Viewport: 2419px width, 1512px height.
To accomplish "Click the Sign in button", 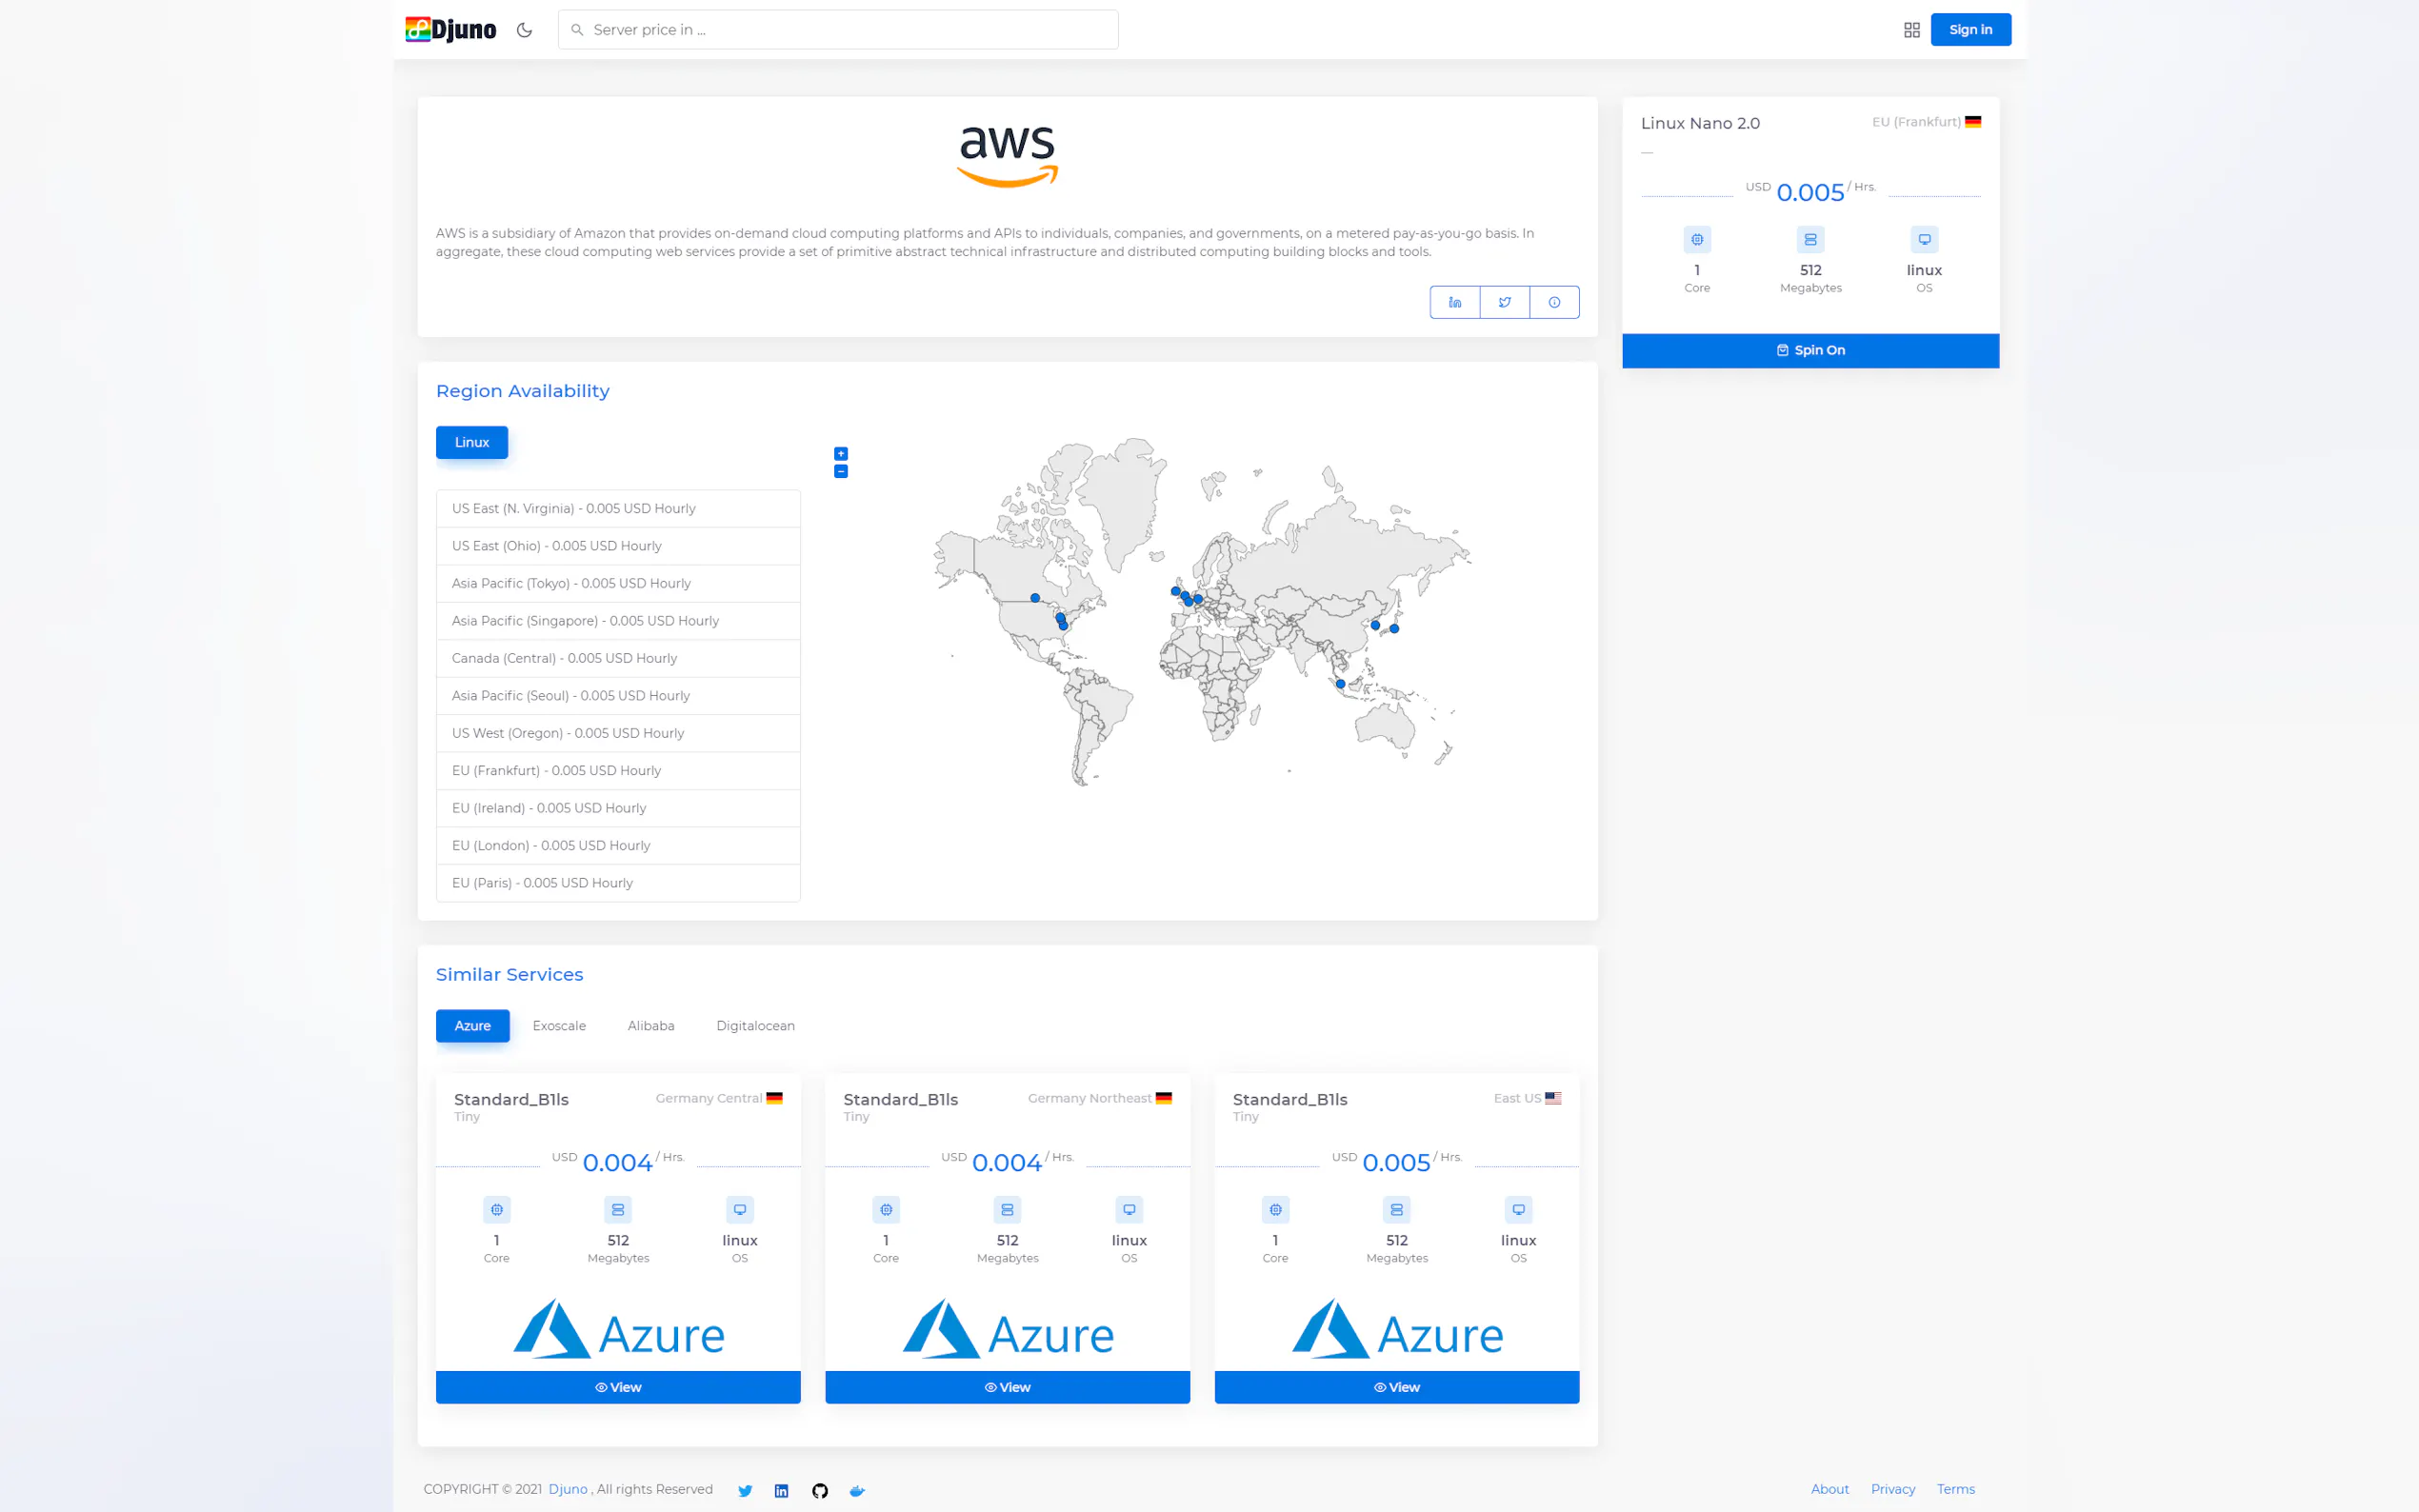I will click(x=1970, y=30).
